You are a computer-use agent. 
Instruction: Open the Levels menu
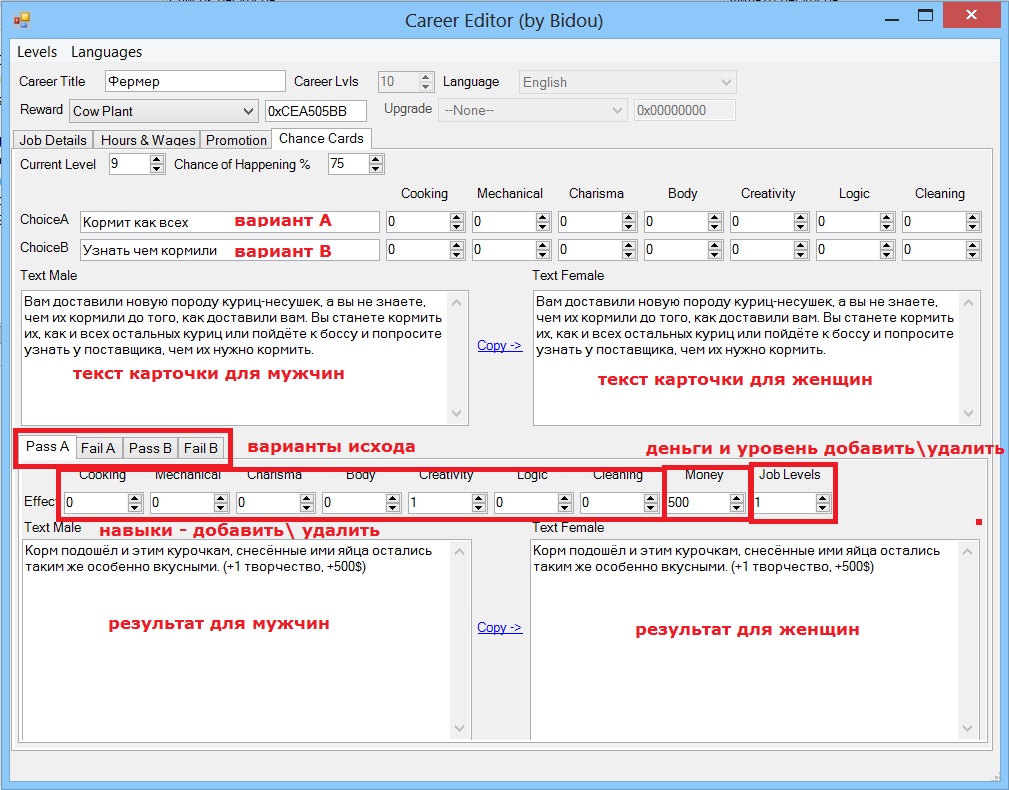[37, 52]
